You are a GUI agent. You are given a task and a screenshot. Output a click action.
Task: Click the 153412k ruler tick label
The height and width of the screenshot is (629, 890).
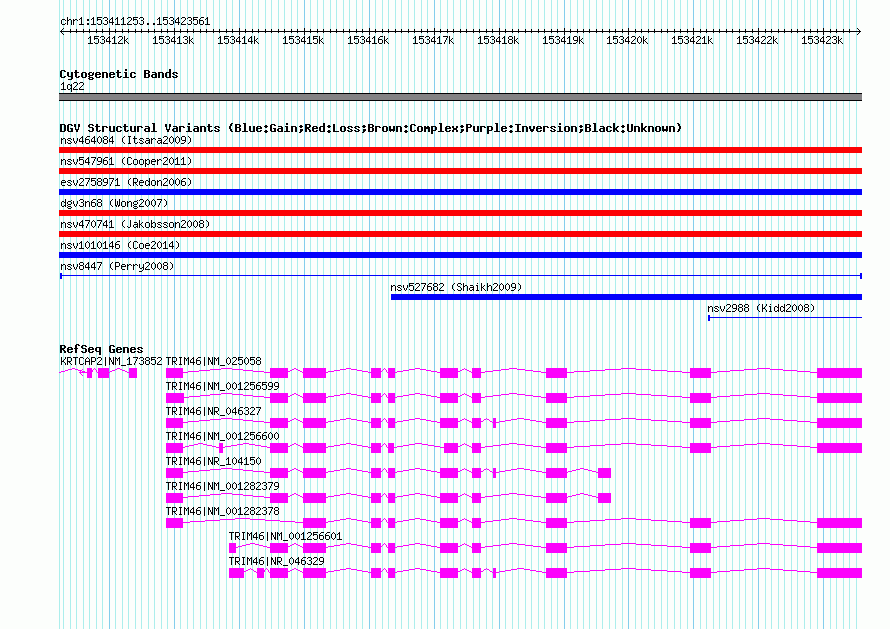pyautogui.click(x=108, y=40)
